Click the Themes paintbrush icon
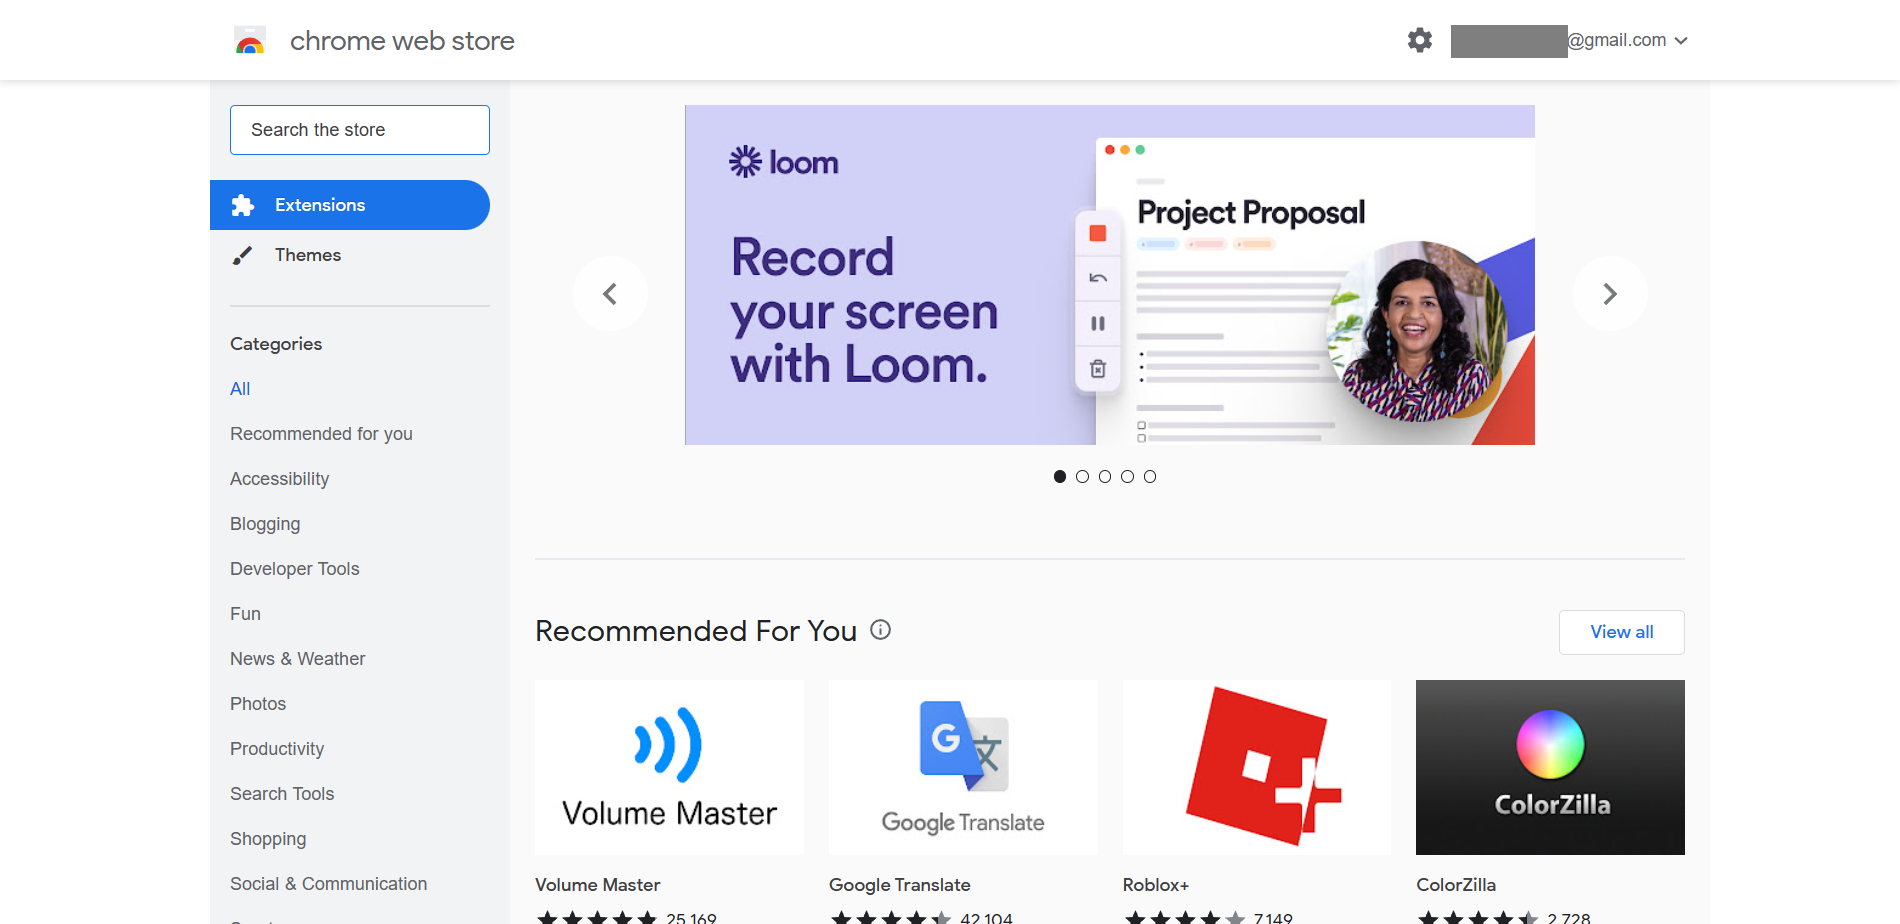 pos(242,255)
